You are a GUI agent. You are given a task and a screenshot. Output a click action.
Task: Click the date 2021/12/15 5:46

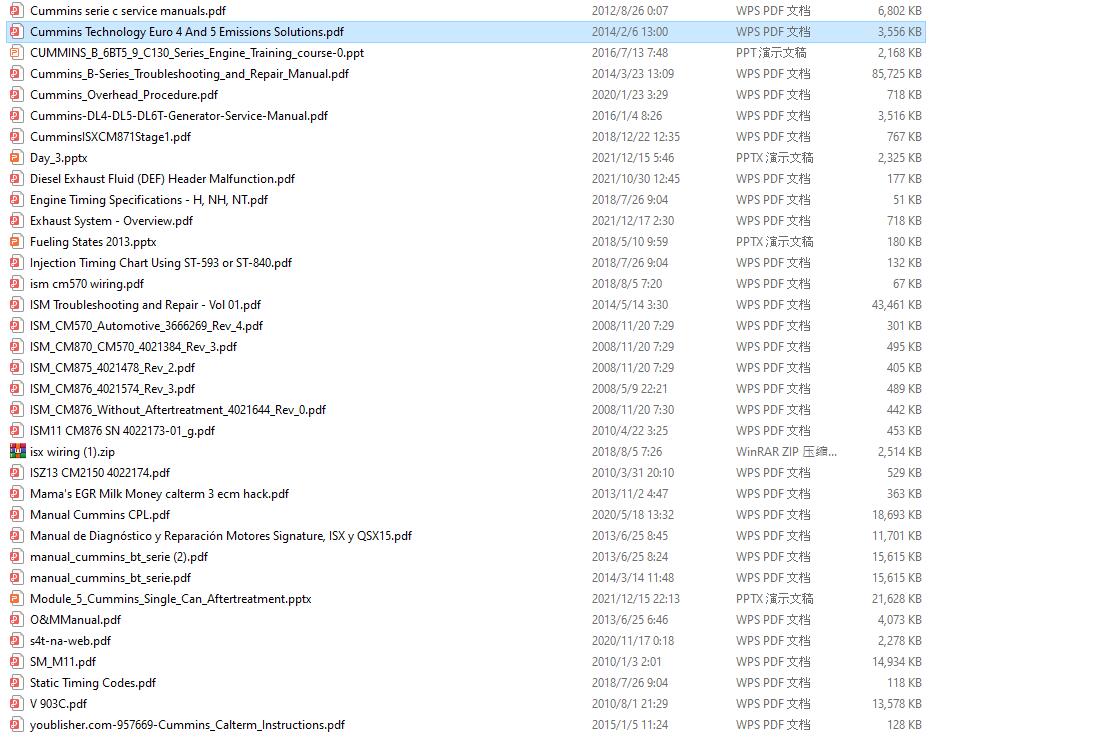pyautogui.click(x=633, y=158)
